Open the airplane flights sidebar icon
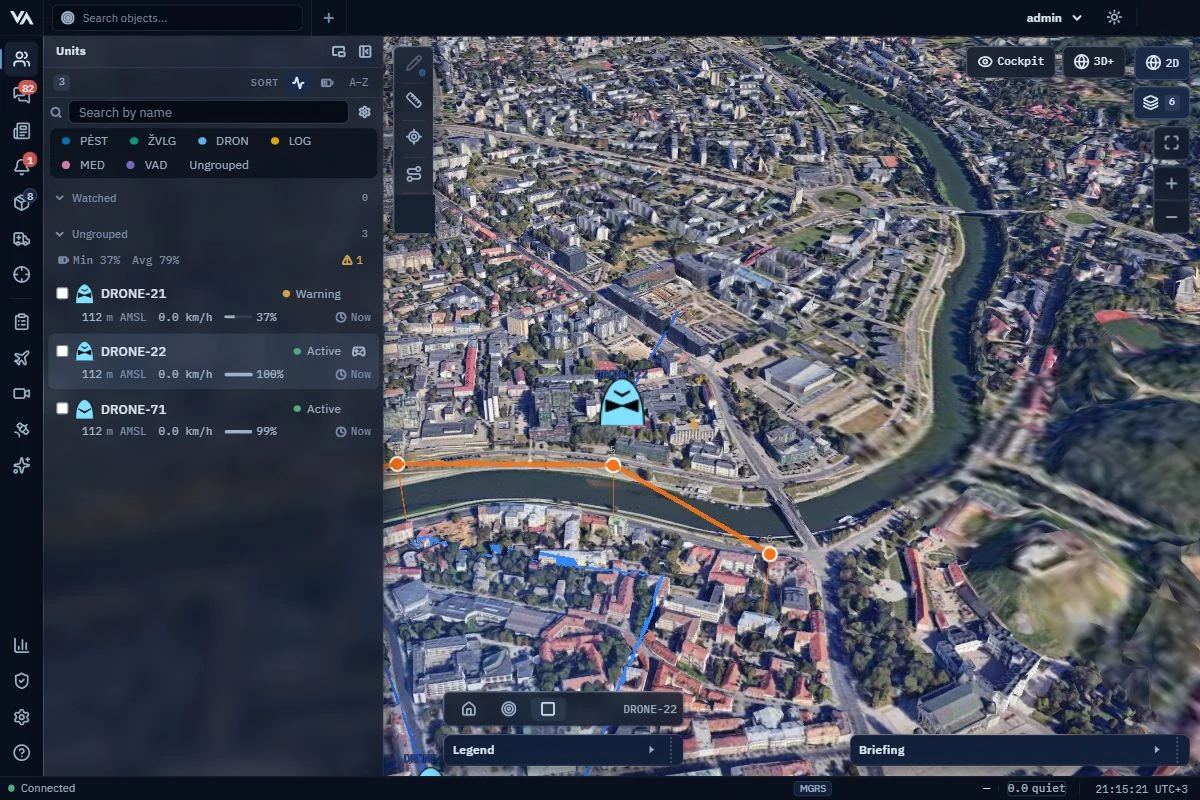Image resolution: width=1200 pixels, height=800 pixels. (22, 358)
